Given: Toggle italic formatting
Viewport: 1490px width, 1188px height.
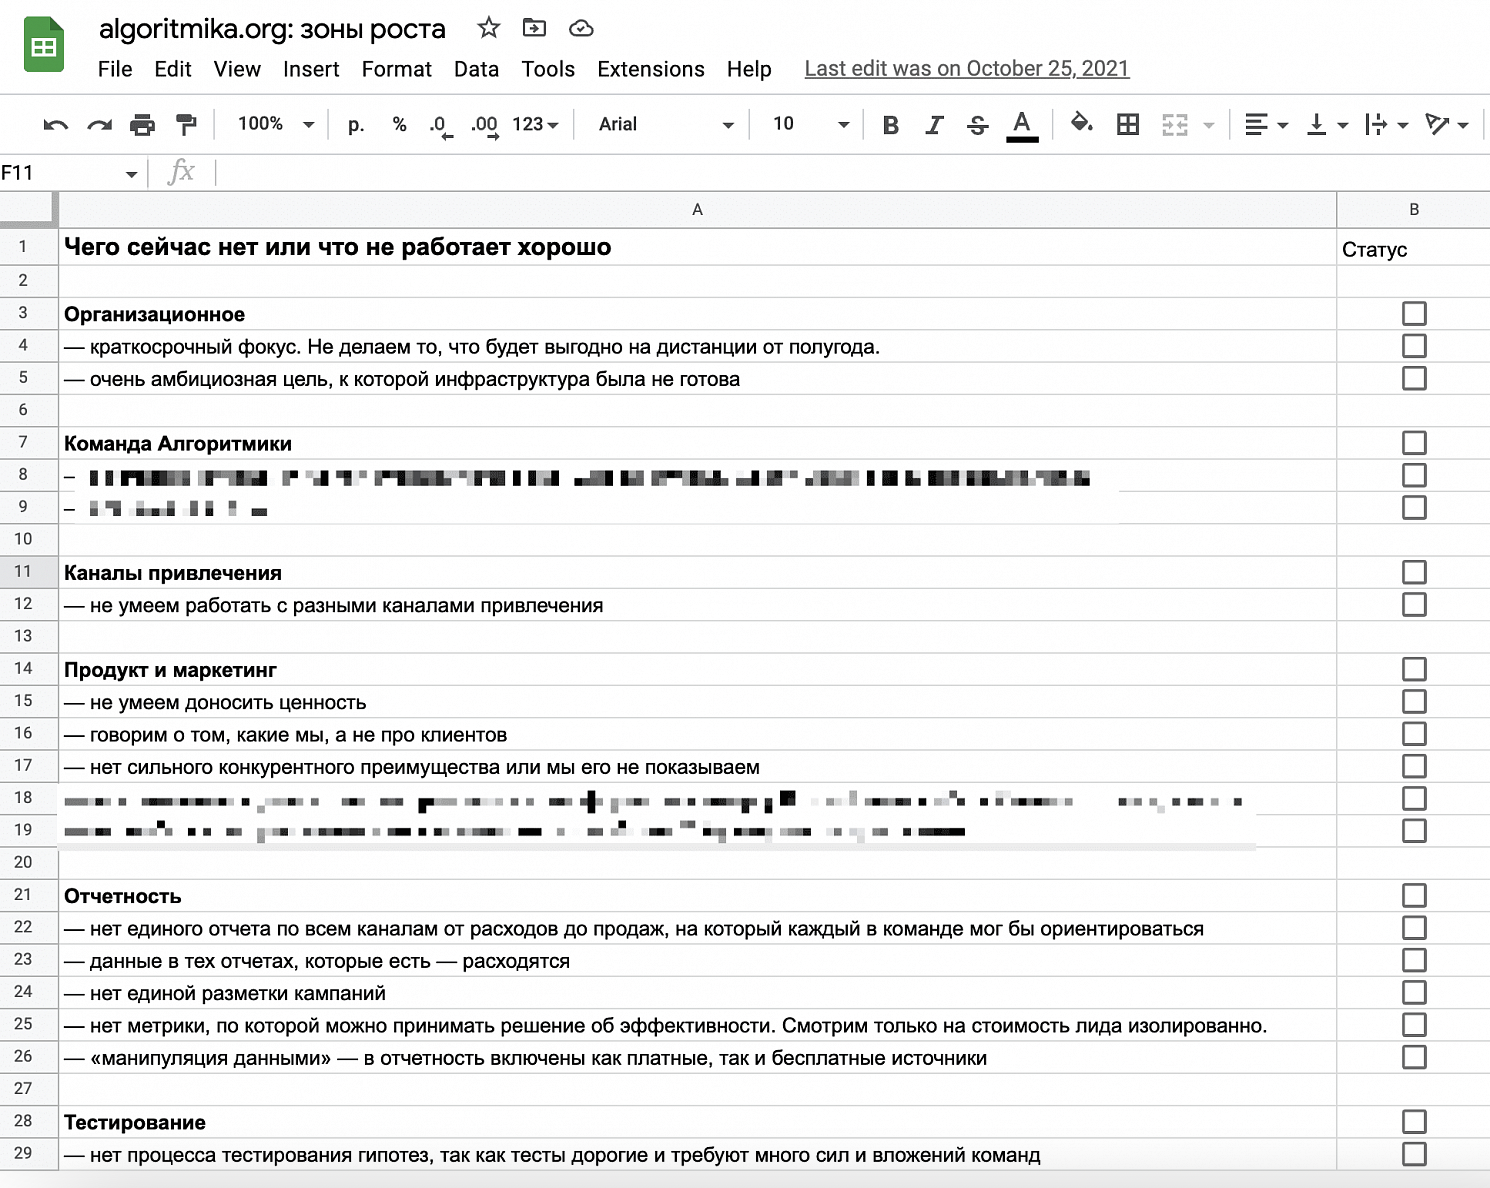Looking at the screenshot, I should [x=934, y=124].
